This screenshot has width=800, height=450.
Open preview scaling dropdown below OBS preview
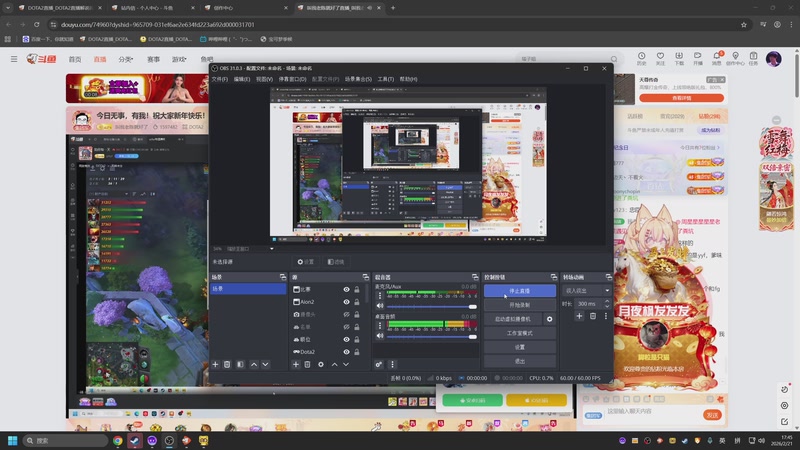coord(271,248)
